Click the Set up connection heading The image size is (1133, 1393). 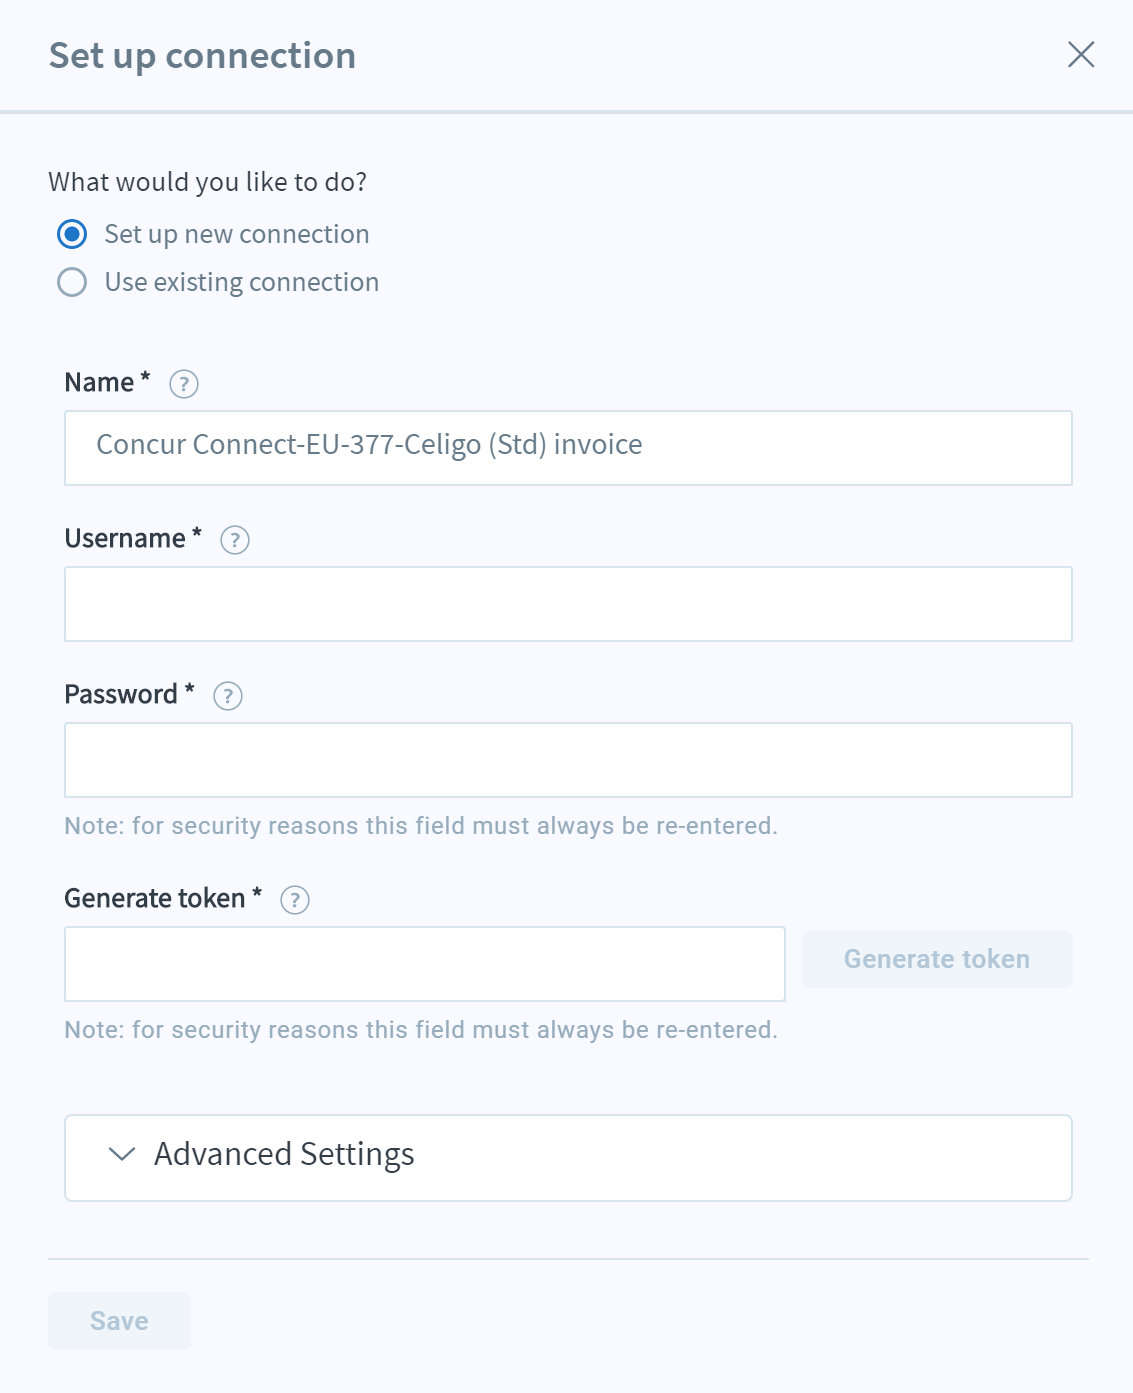(202, 56)
